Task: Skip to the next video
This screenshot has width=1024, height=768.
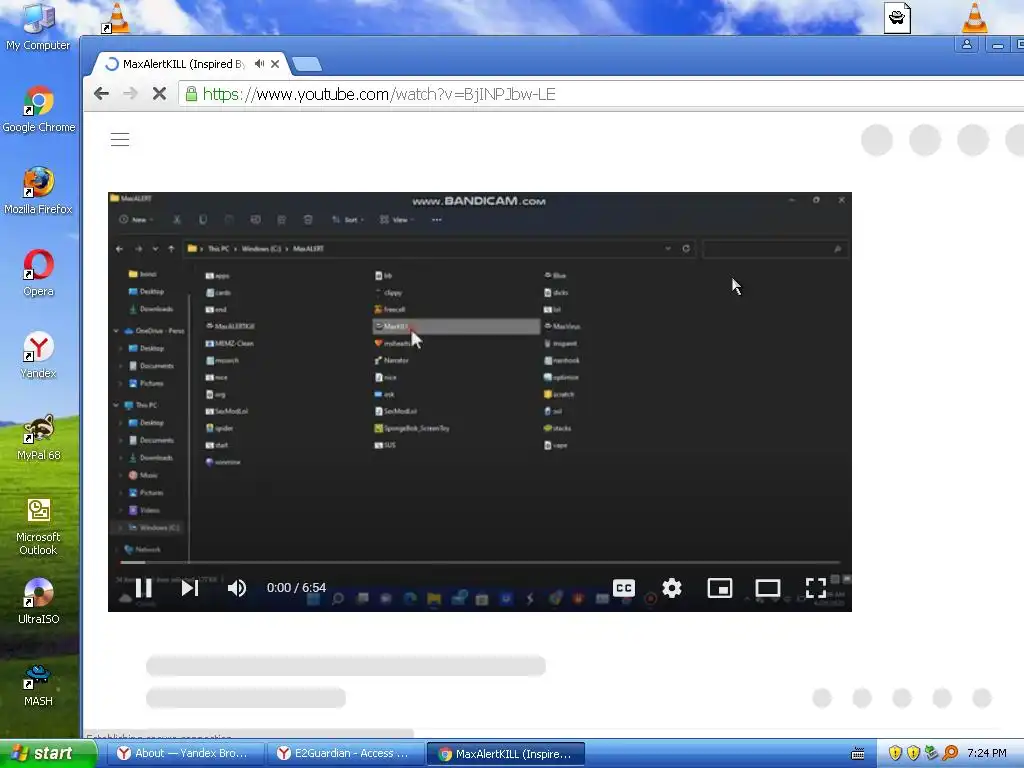Action: coord(189,588)
